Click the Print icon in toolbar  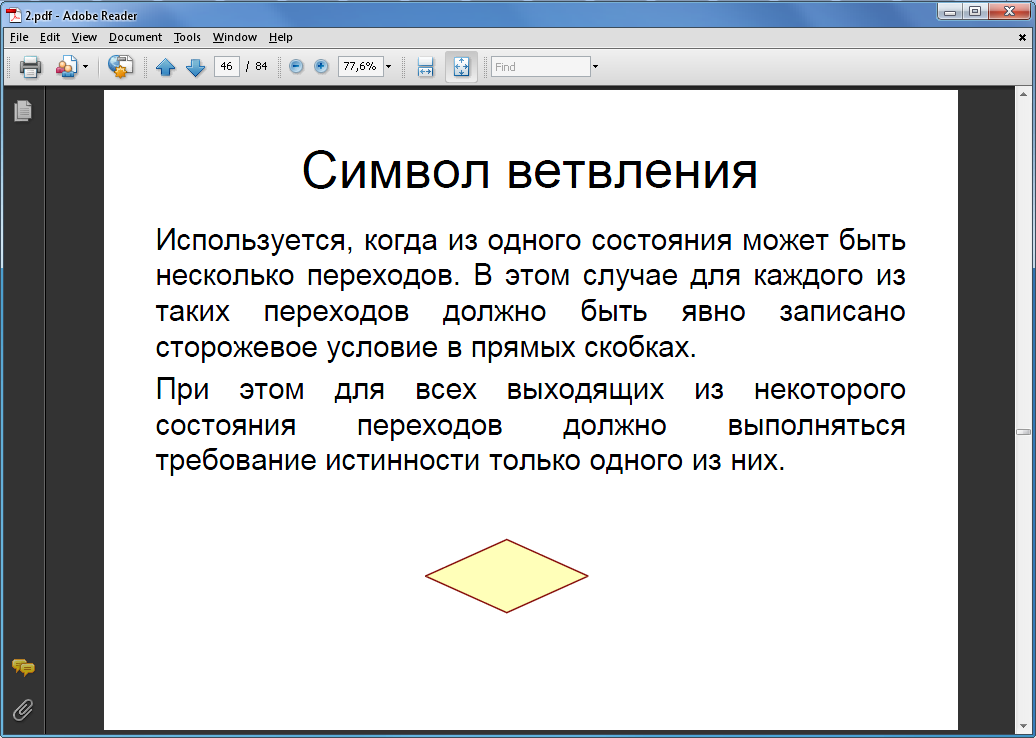[30, 67]
